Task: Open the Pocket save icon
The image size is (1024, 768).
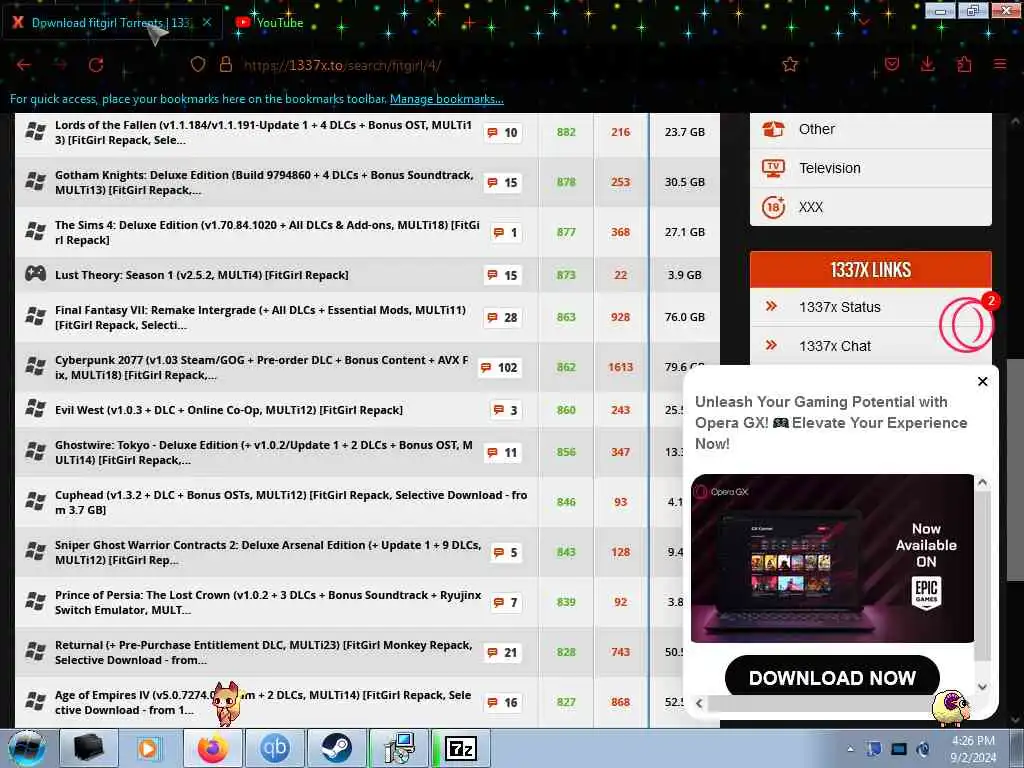Action: point(891,64)
